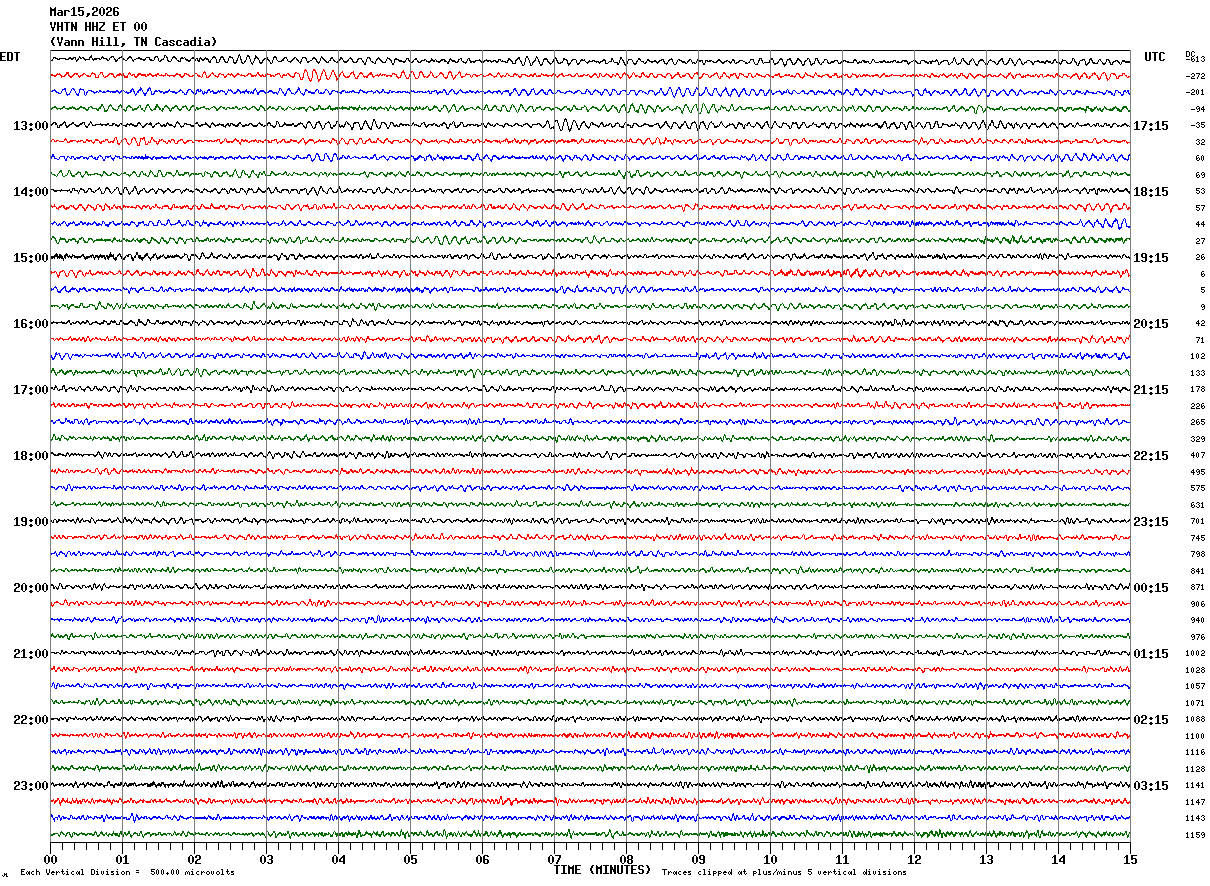Click the 20:00 EDT row label
This screenshot has height=886, width=1210.
point(30,588)
